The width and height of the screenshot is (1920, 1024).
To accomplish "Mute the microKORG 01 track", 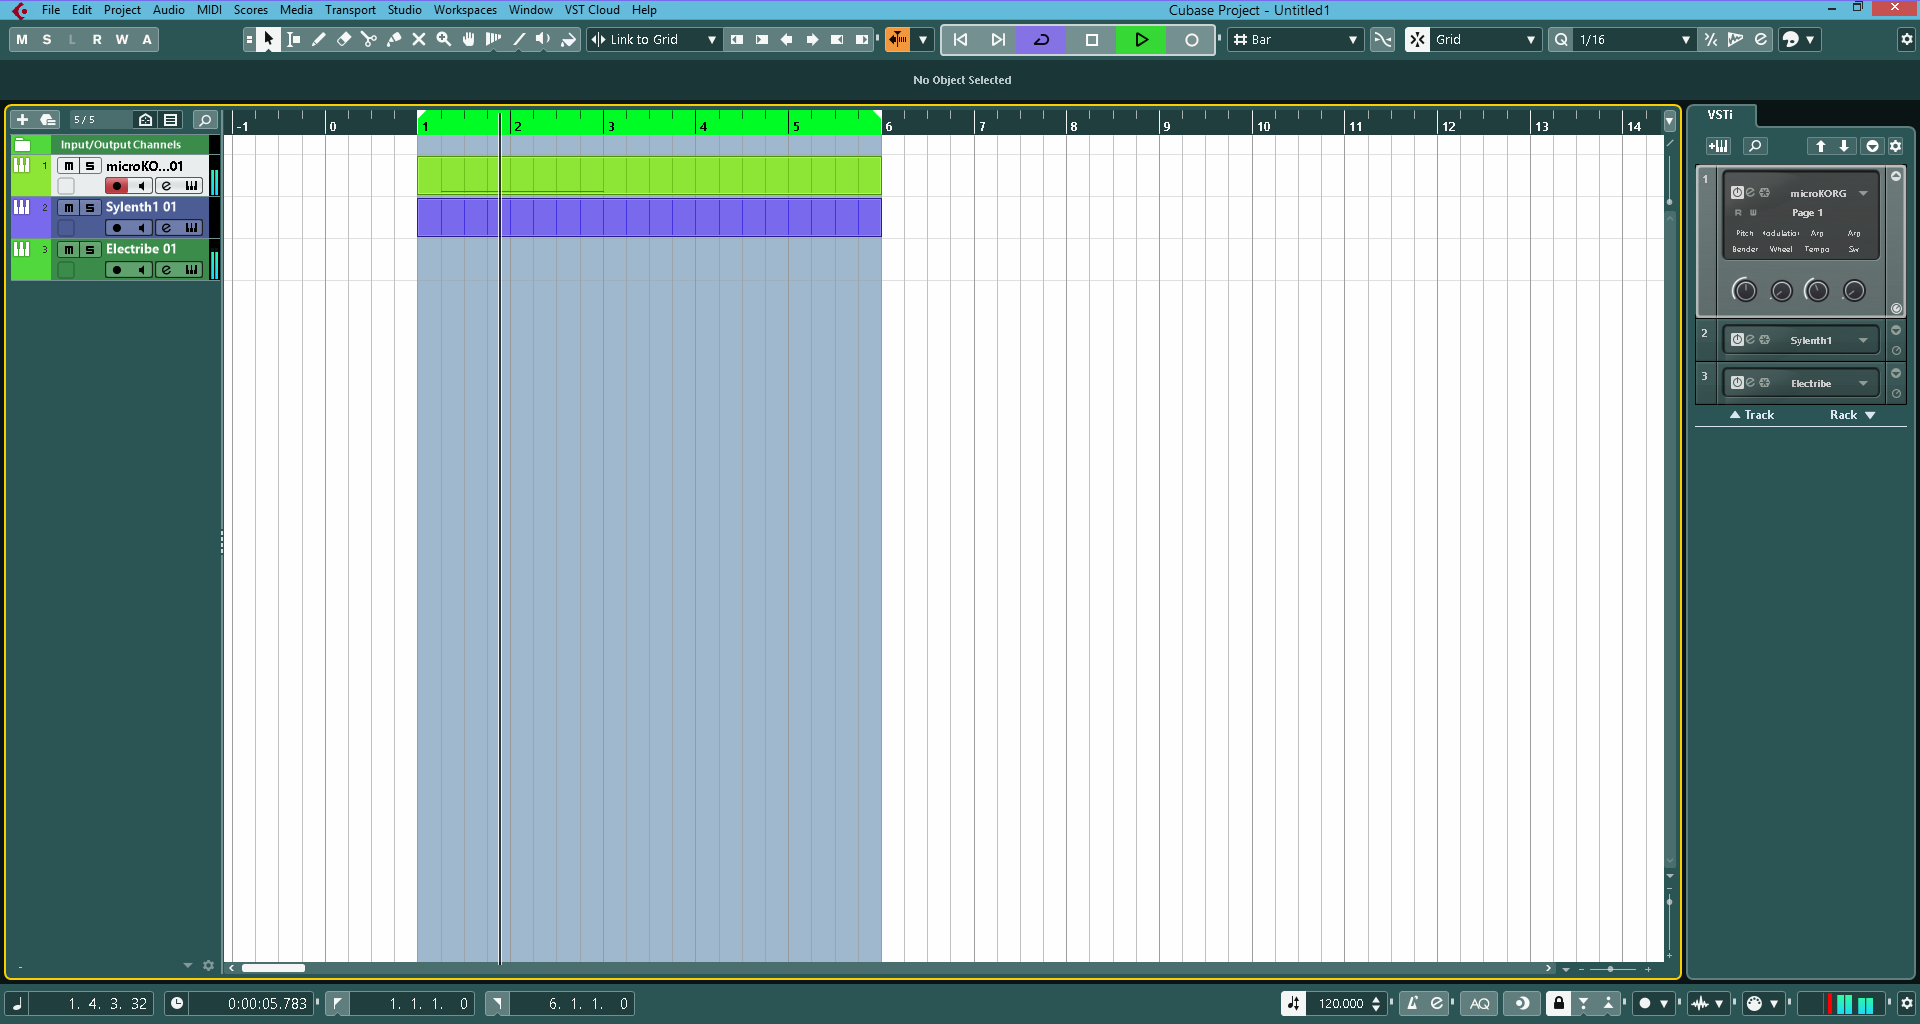I will click(x=68, y=166).
